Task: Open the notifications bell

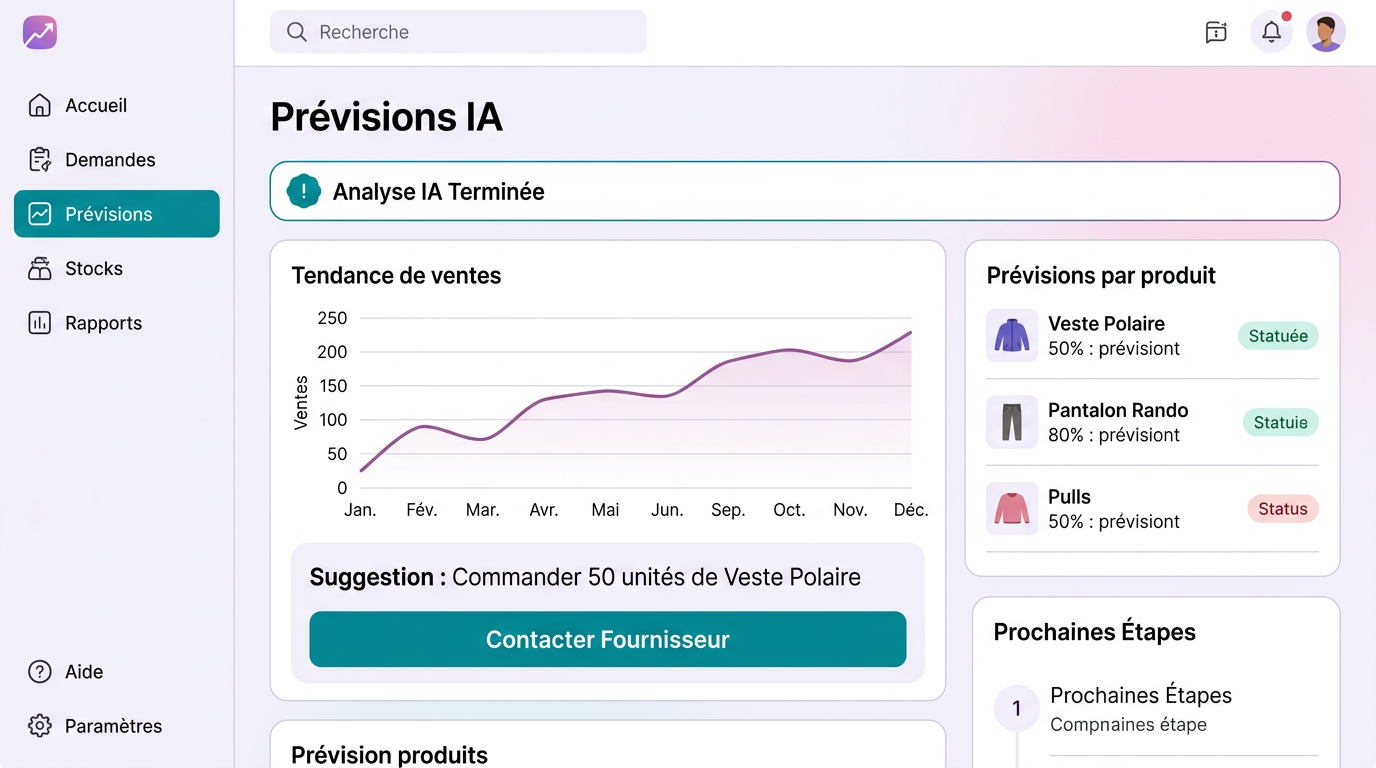Action: [1272, 32]
